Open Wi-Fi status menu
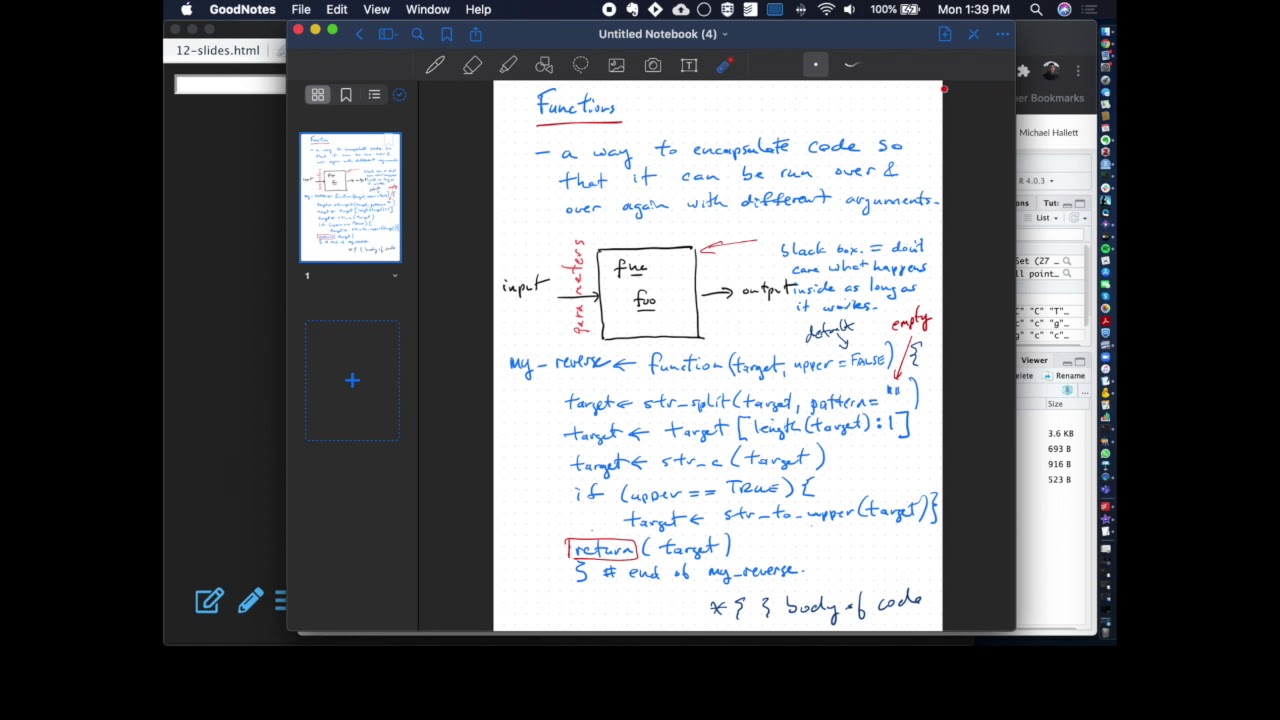Image resolution: width=1280 pixels, height=720 pixels. (826, 9)
